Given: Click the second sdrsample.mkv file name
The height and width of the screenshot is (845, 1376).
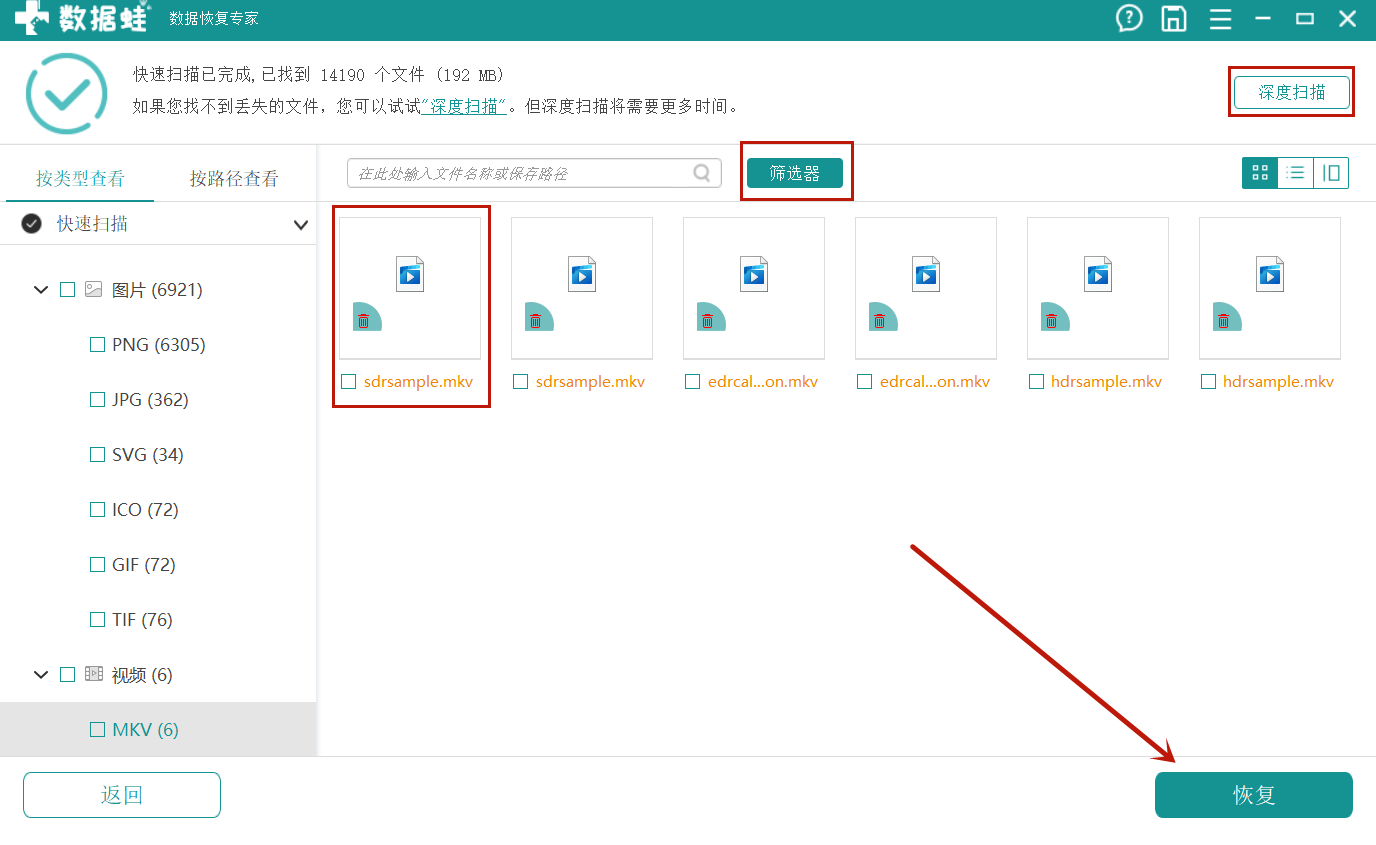Looking at the screenshot, I should pos(590,382).
